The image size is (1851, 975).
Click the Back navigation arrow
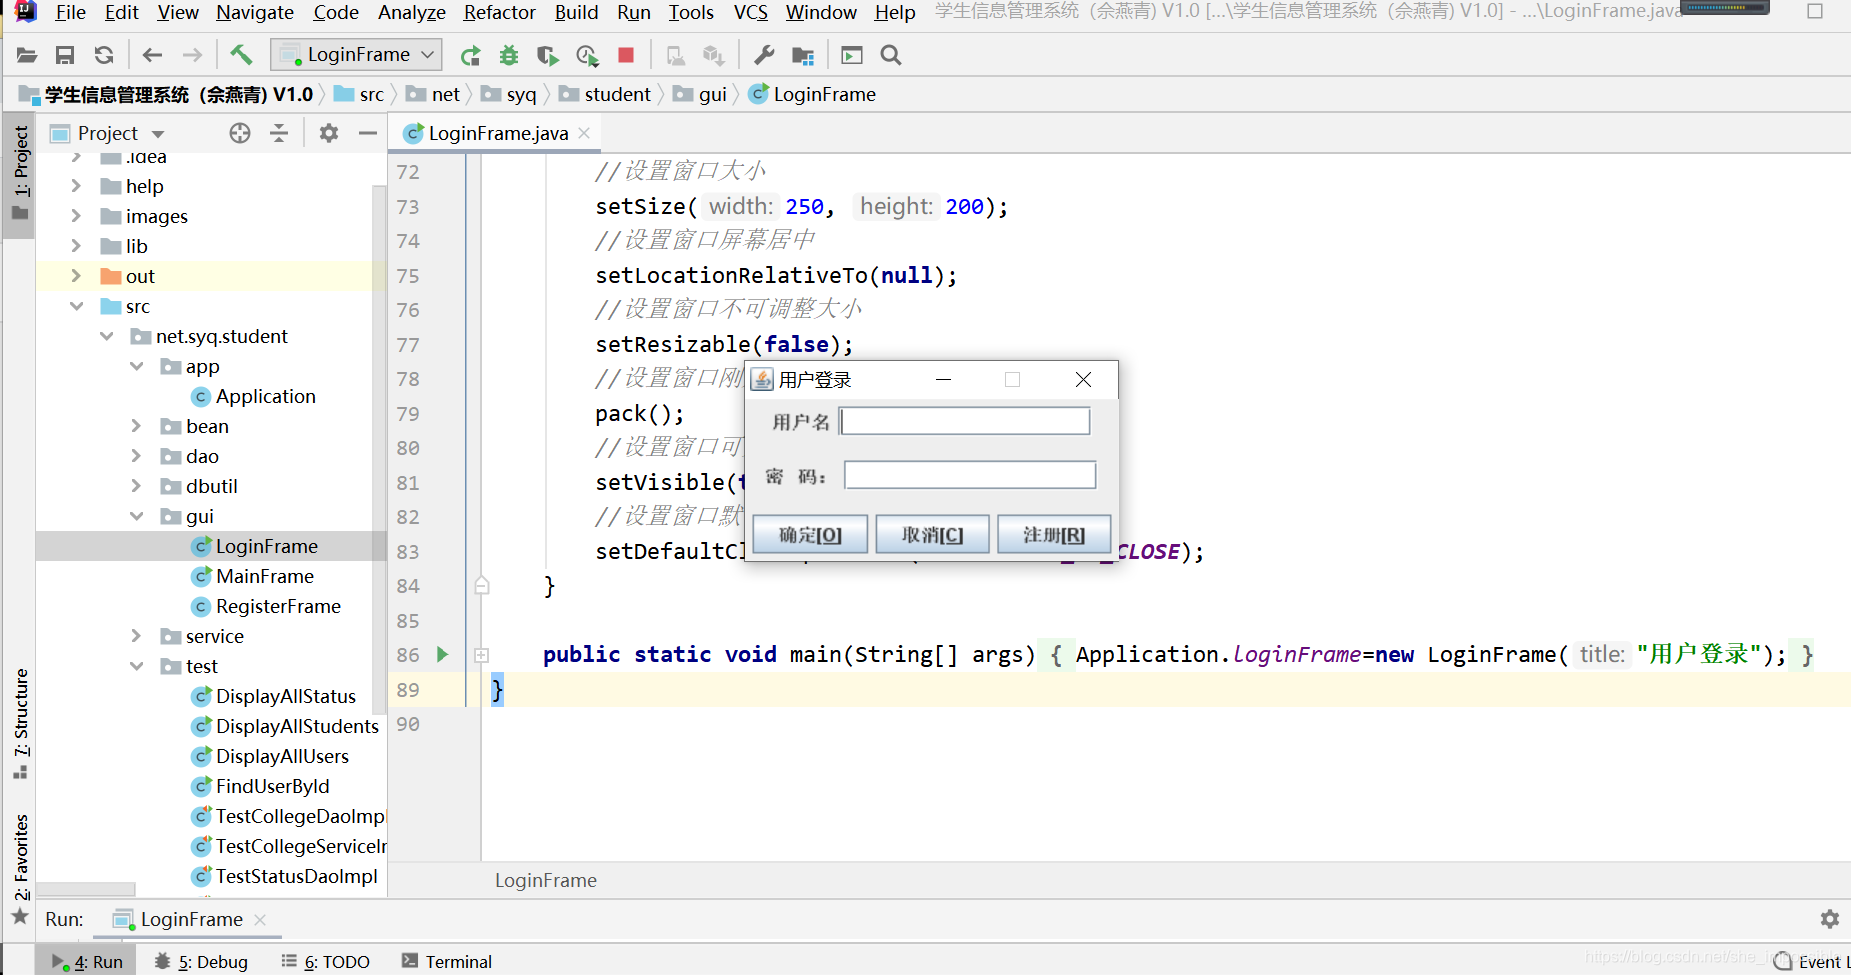tap(152, 55)
